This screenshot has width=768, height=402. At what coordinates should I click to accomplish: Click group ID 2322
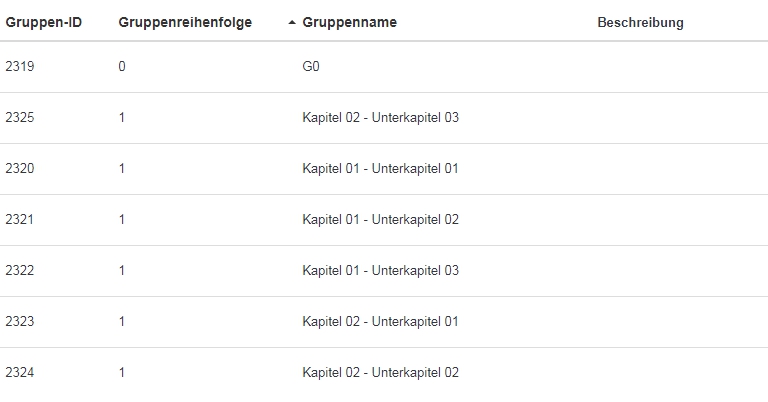pos(20,271)
